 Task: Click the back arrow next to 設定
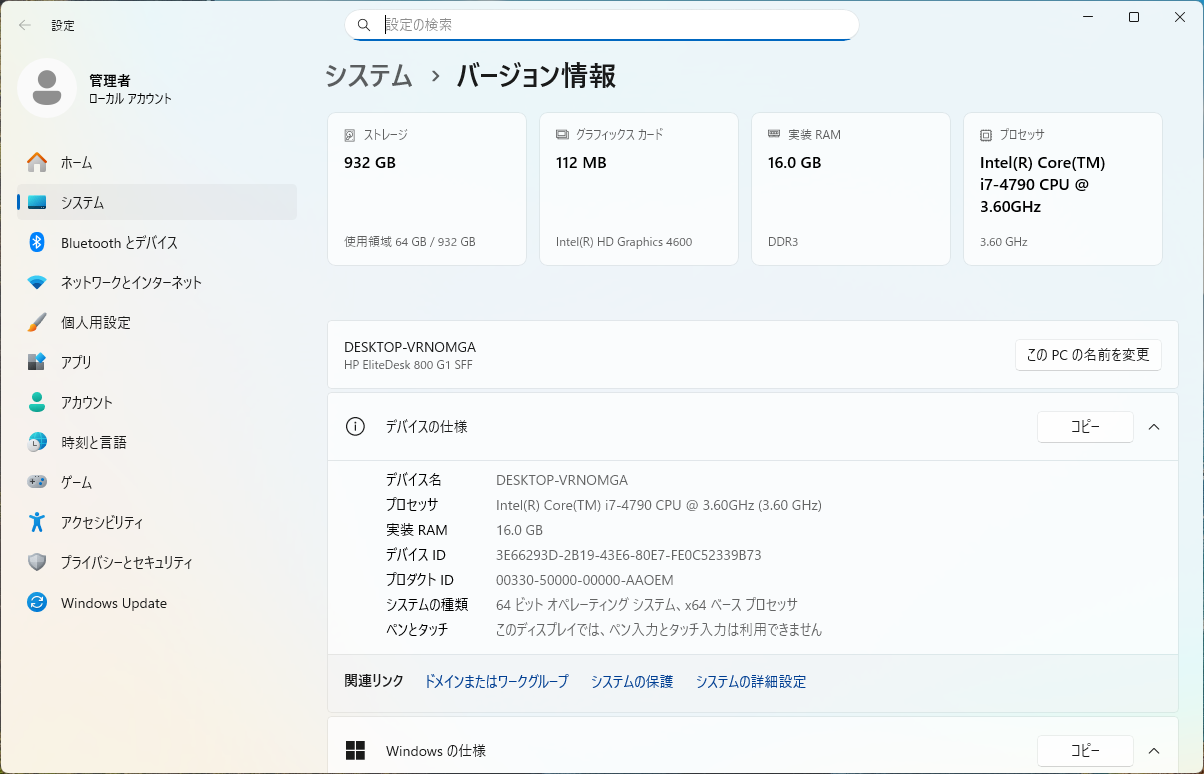[25, 25]
